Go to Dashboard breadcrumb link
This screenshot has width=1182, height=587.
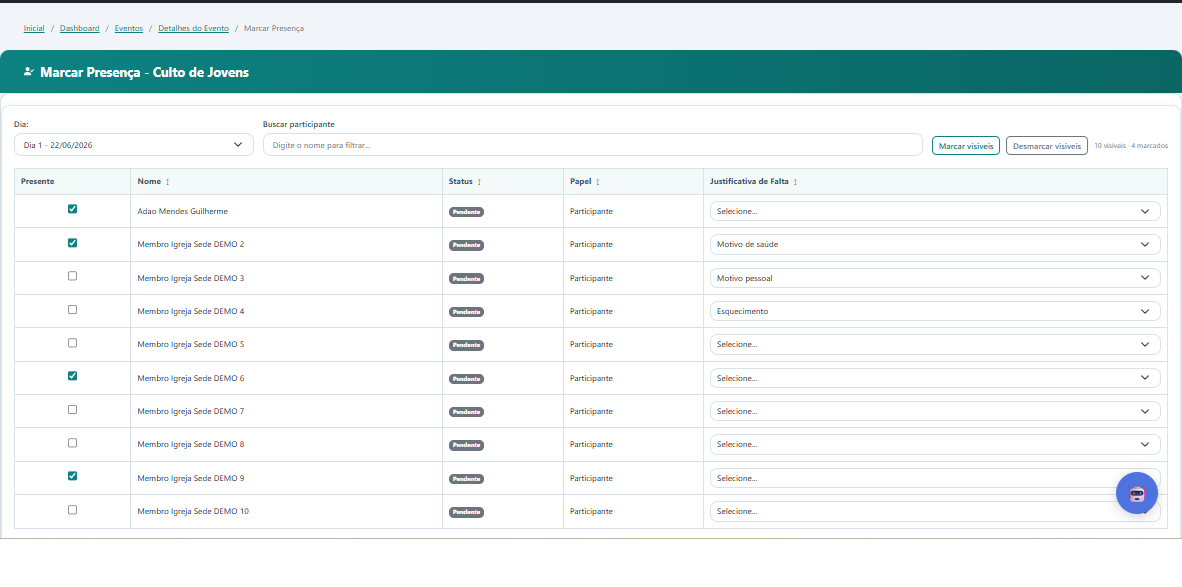click(80, 29)
